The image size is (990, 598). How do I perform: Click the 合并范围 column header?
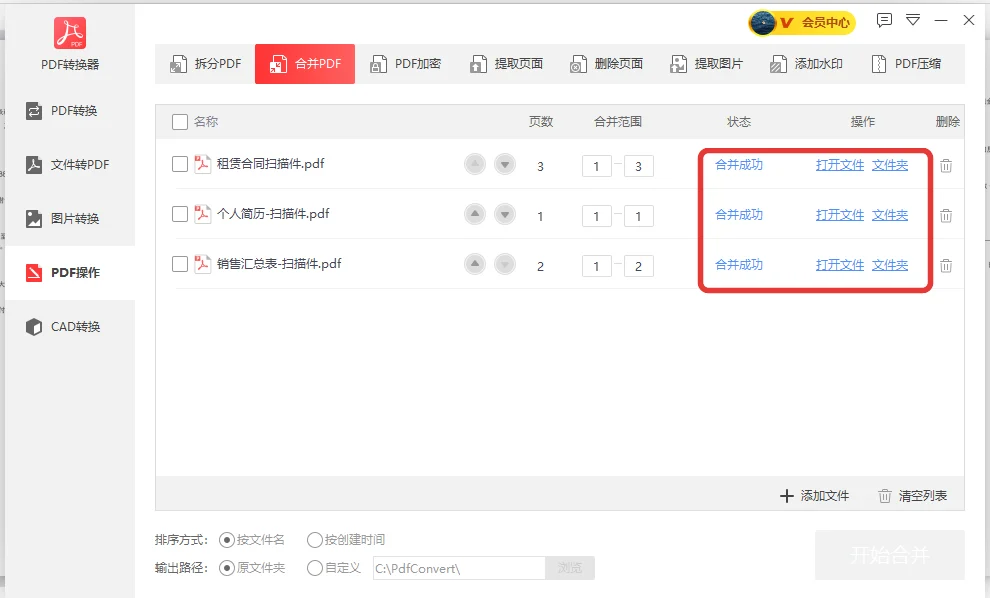pos(617,122)
